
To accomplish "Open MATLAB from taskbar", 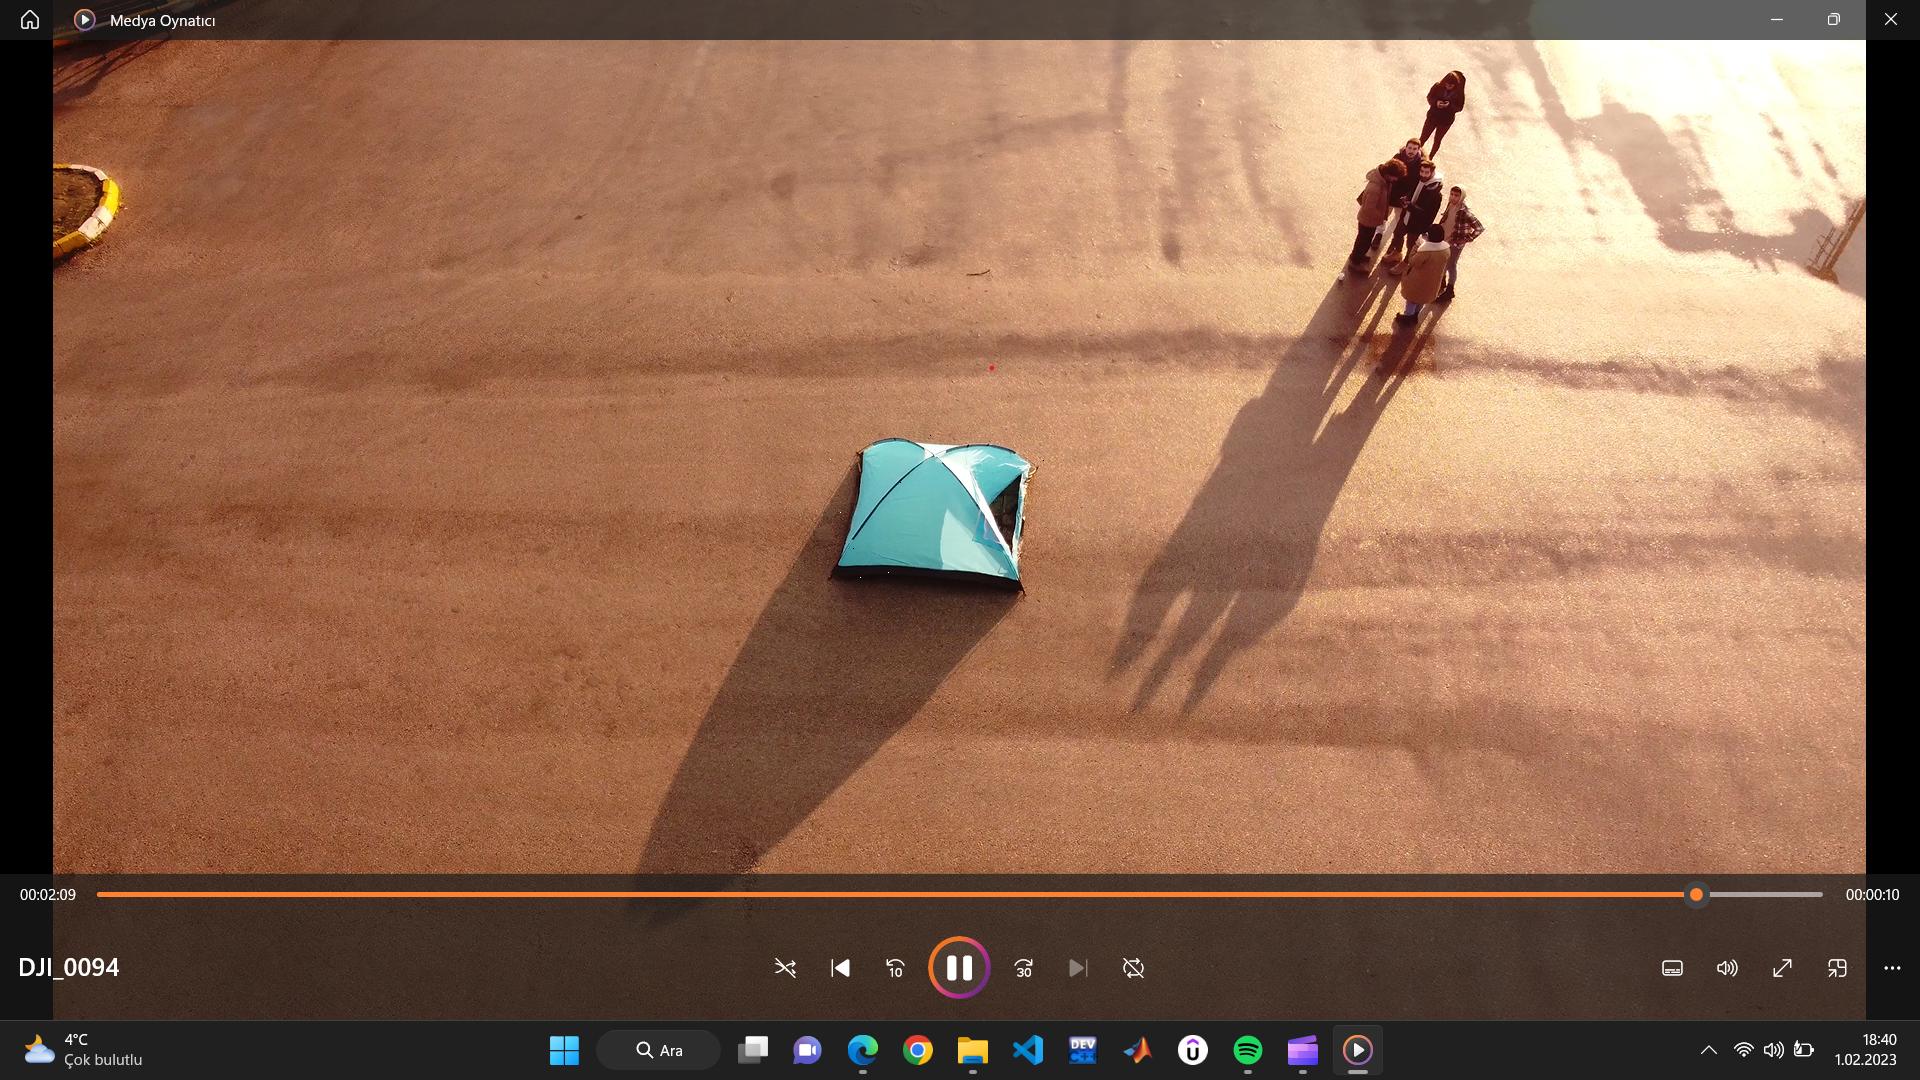I will click(1138, 1050).
